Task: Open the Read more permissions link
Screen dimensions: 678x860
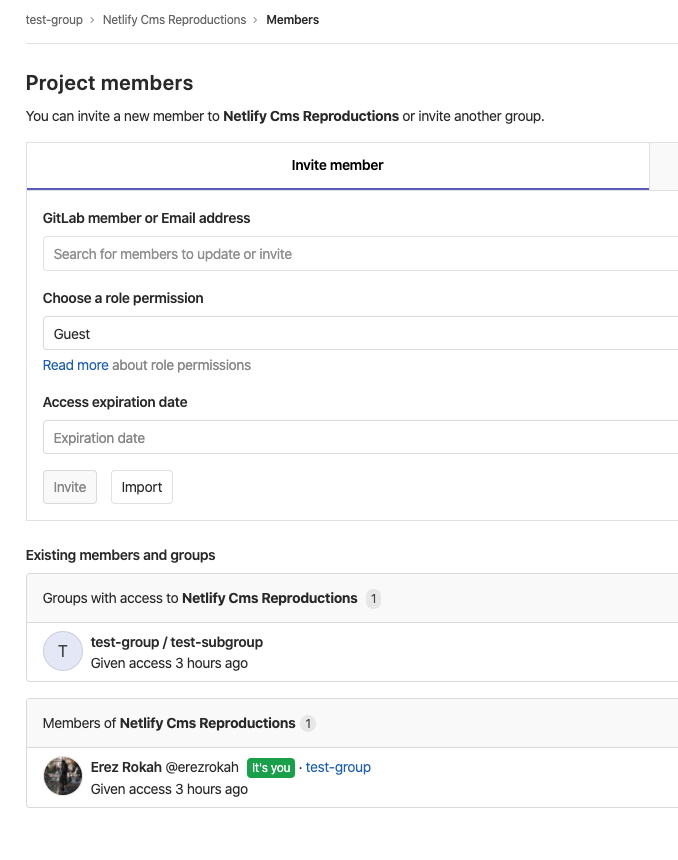Action: point(76,365)
